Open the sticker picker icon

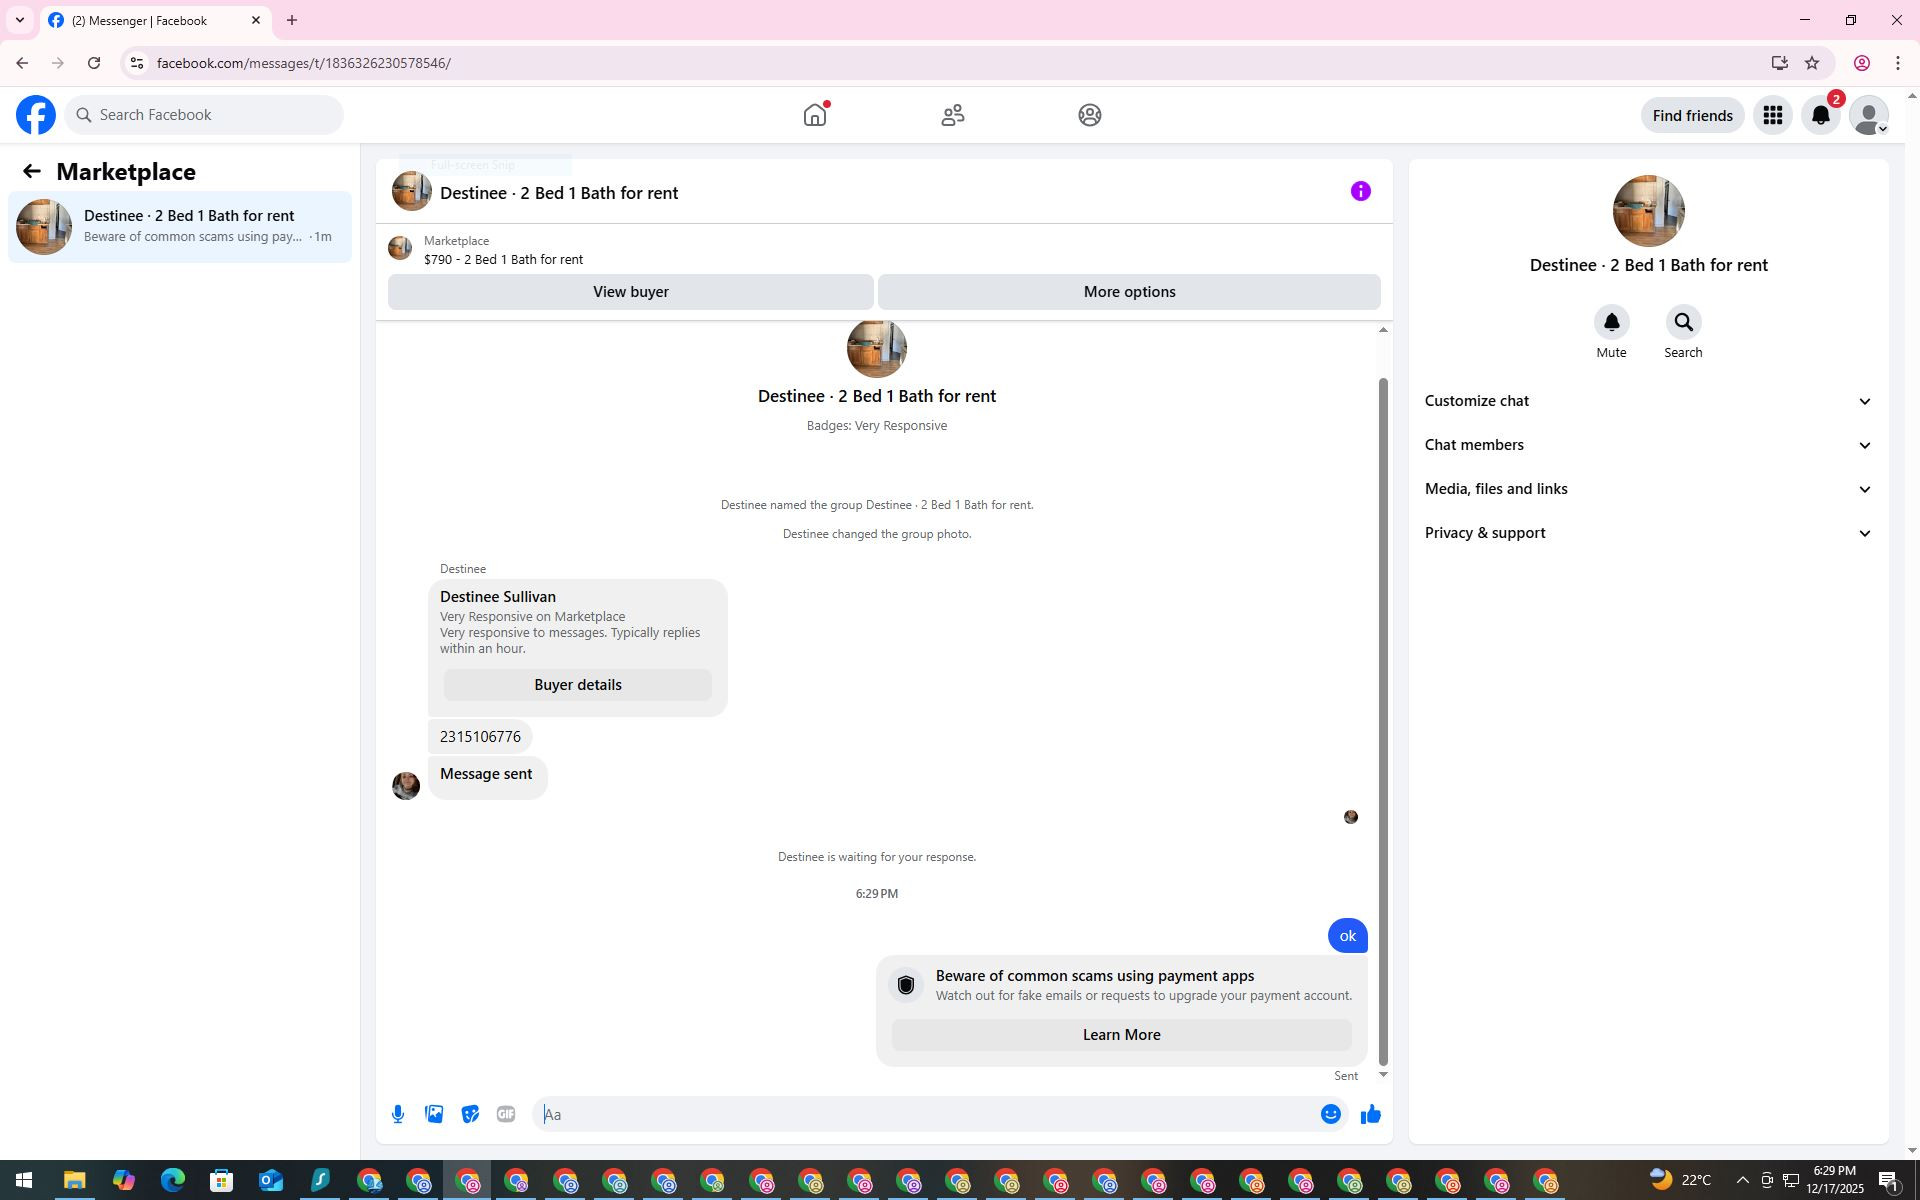470,1114
